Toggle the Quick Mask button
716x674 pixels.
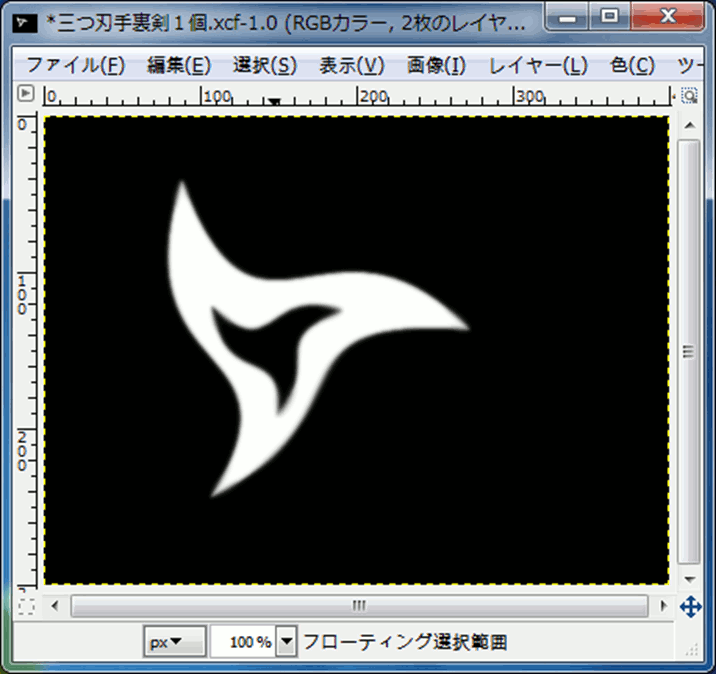[27, 606]
